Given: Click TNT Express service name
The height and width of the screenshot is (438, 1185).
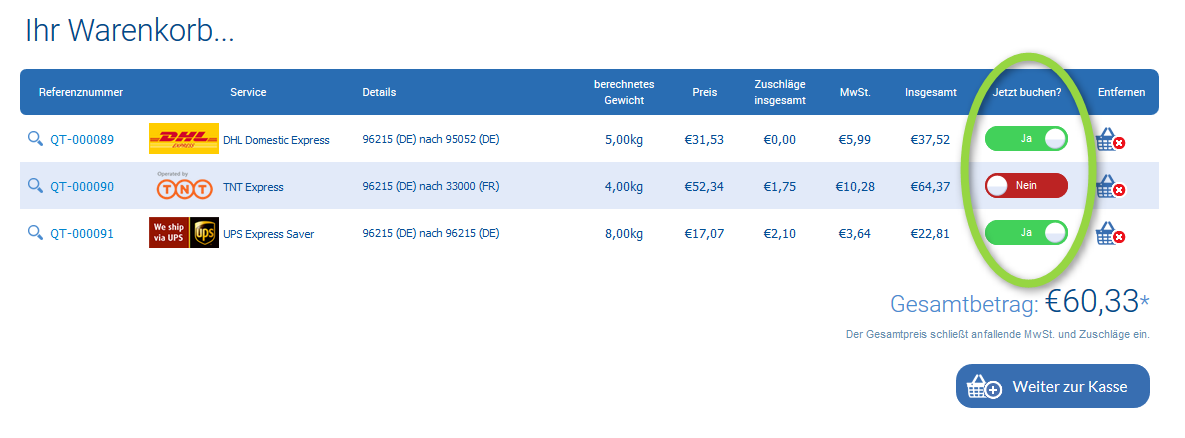Looking at the screenshot, I should coord(253,187).
